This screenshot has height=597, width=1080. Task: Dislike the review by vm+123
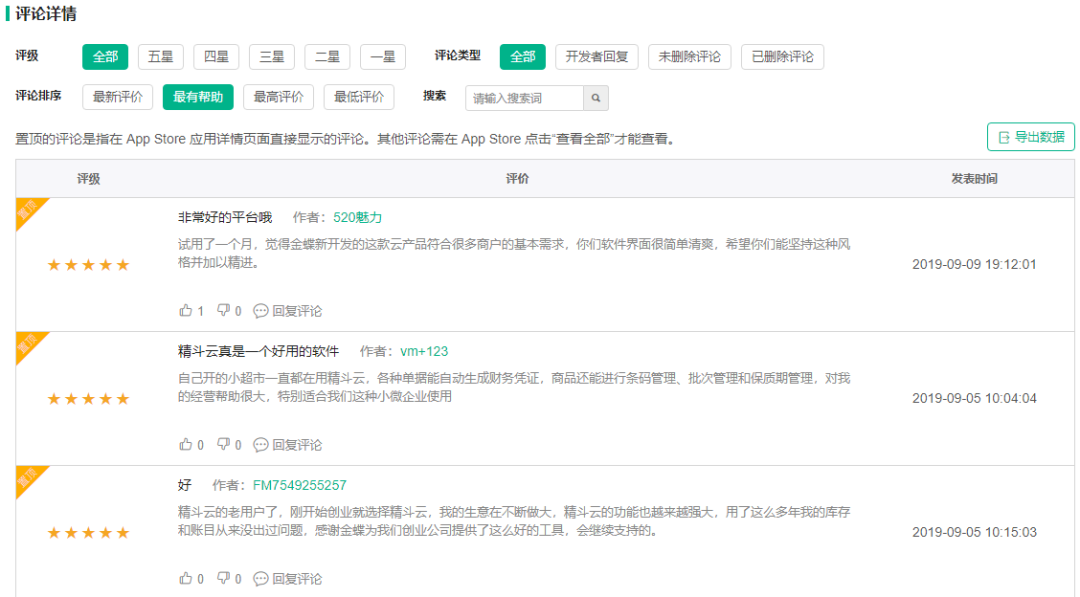[229, 445]
